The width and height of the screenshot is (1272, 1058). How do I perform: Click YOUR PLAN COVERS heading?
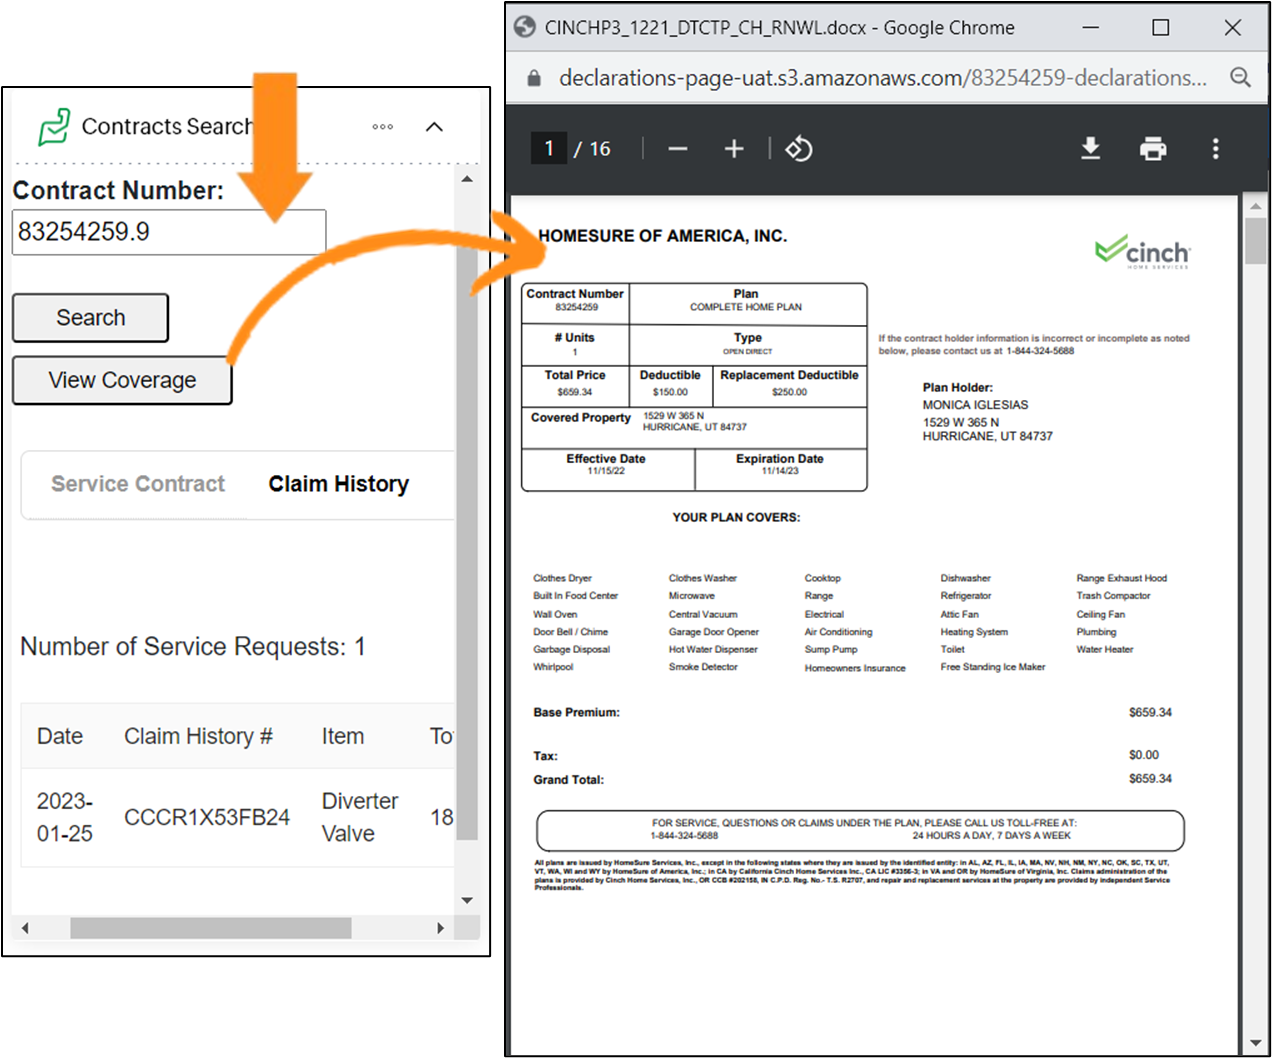(x=736, y=517)
